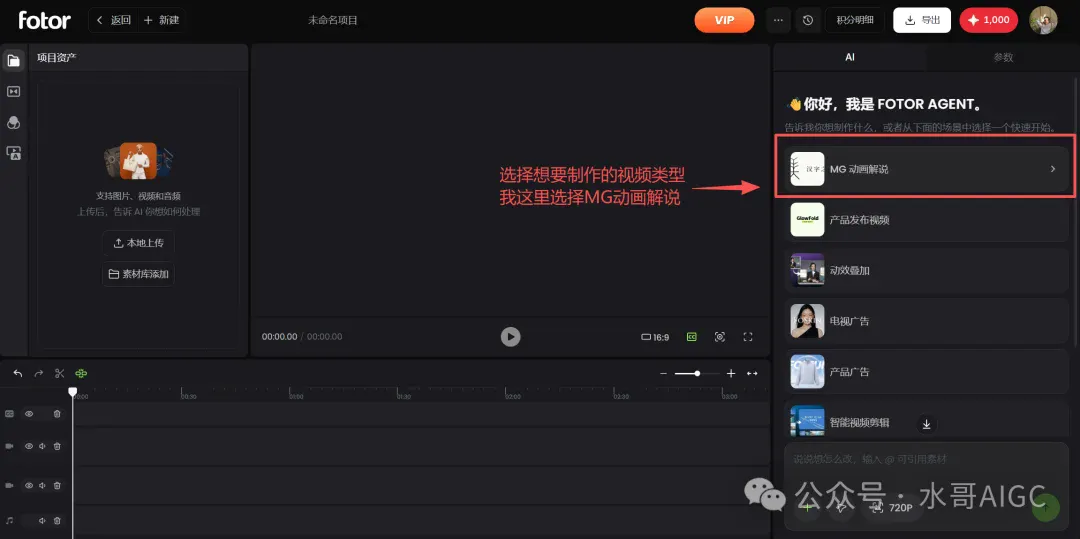Screen dimensions: 1080x539
Task: Select the 产品发布视频 scenario
Action: 926,220
